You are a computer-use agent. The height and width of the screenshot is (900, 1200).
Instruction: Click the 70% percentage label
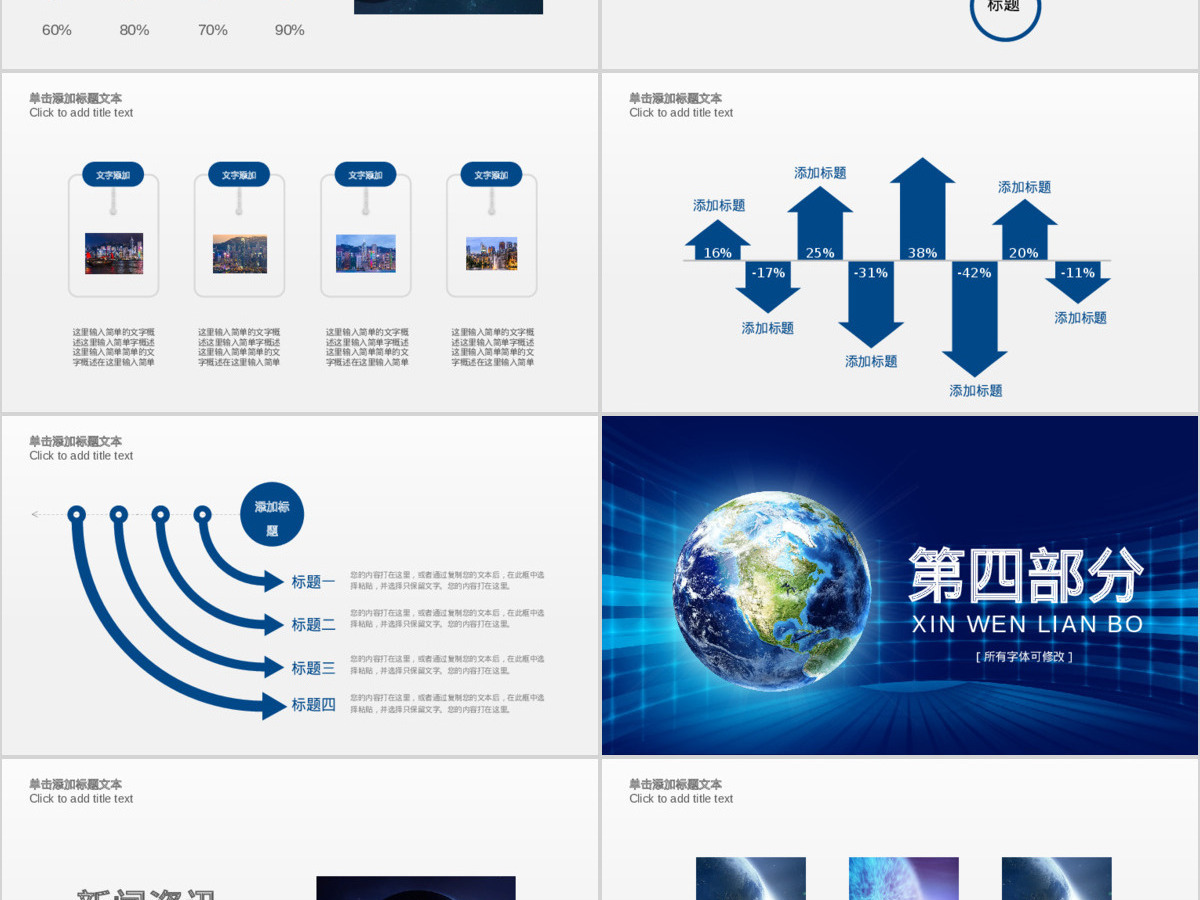(212, 30)
